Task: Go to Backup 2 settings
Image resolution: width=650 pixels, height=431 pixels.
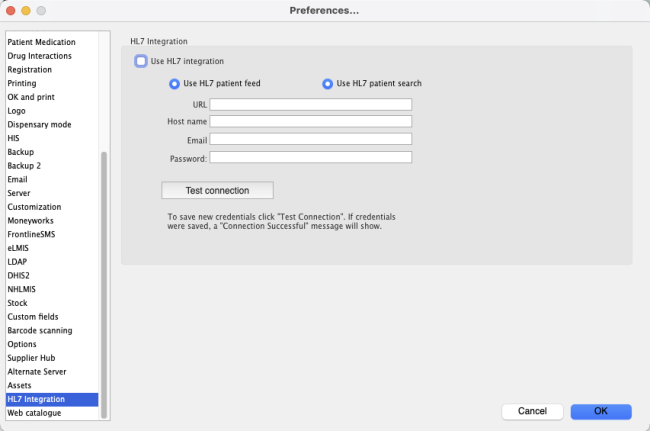Action: (25, 165)
